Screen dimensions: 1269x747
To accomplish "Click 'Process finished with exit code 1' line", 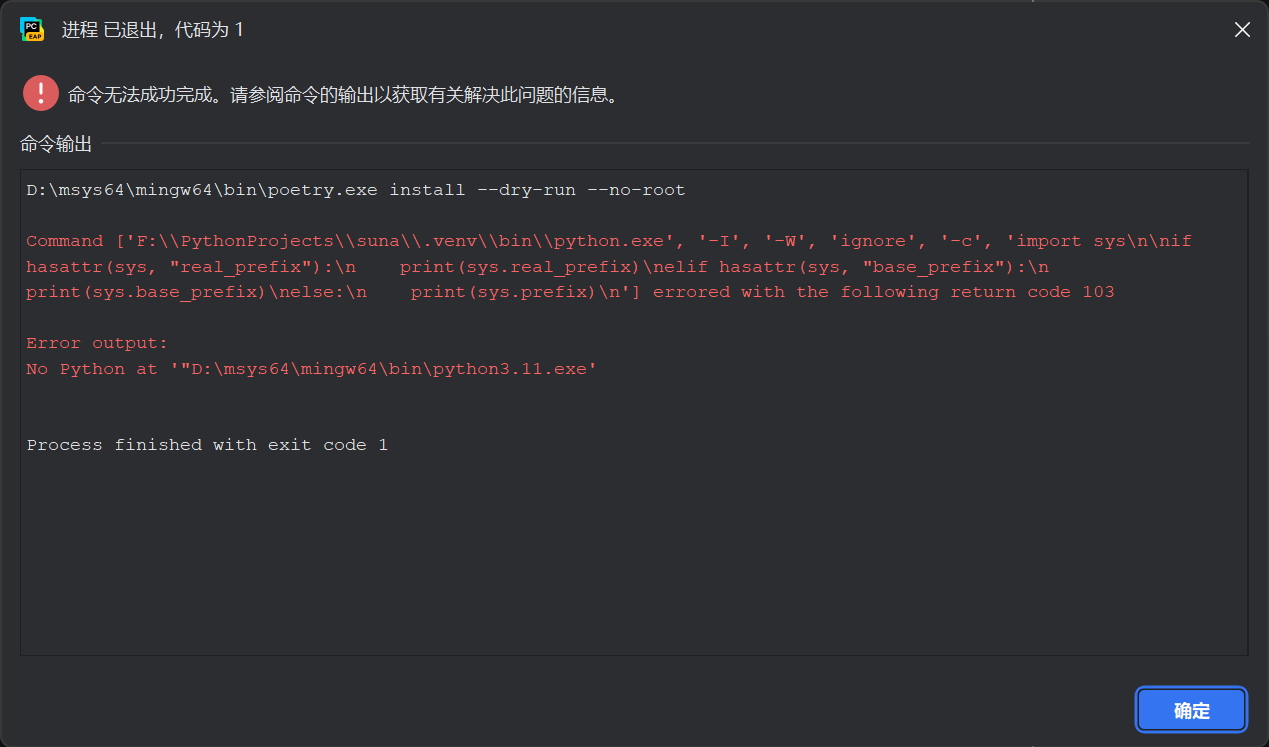I will pos(207,445).
